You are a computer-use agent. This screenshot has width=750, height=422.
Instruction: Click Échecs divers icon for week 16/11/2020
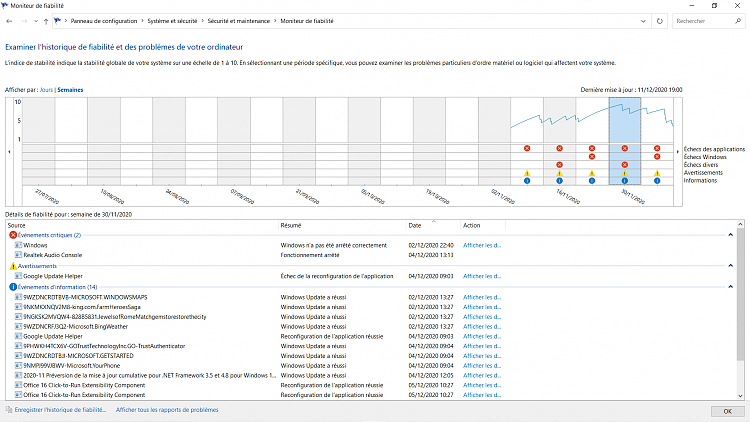(x=560, y=165)
